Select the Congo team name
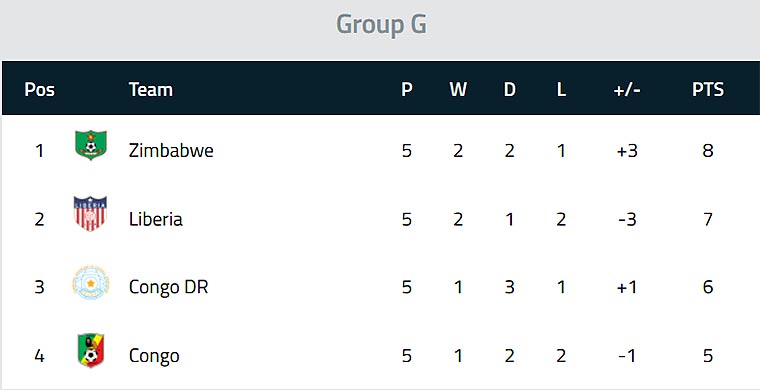Viewport: 760px width, 390px height. pyautogui.click(x=154, y=356)
